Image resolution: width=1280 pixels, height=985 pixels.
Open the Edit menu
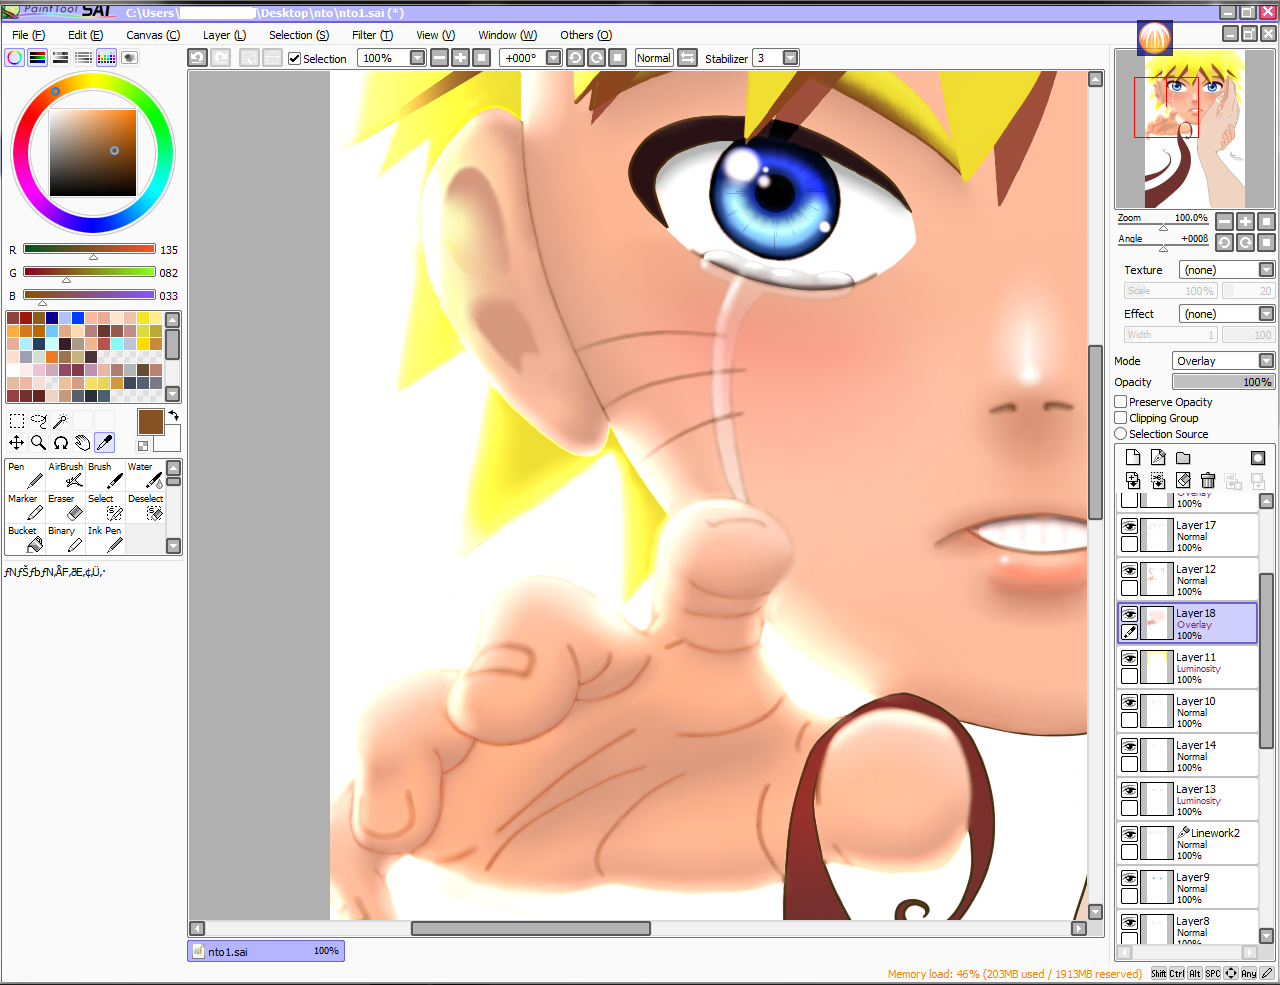pos(86,35)
